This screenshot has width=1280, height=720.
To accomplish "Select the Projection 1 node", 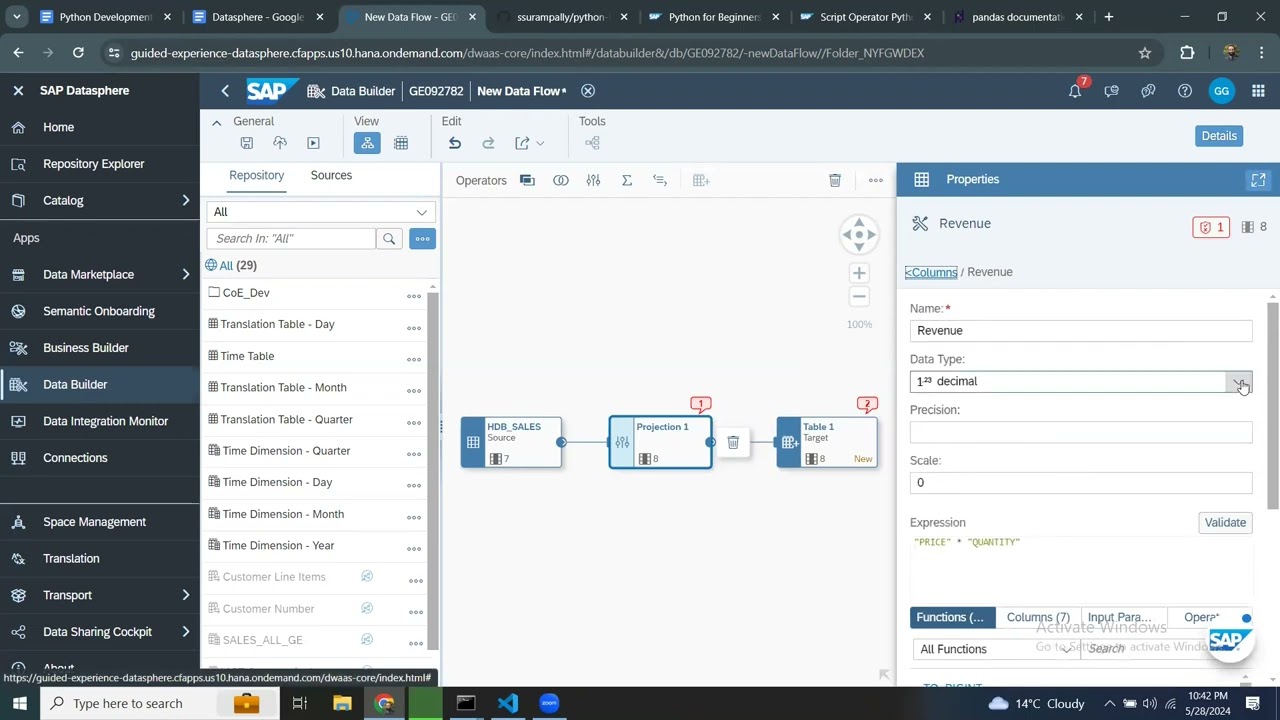I will point(660,442).
